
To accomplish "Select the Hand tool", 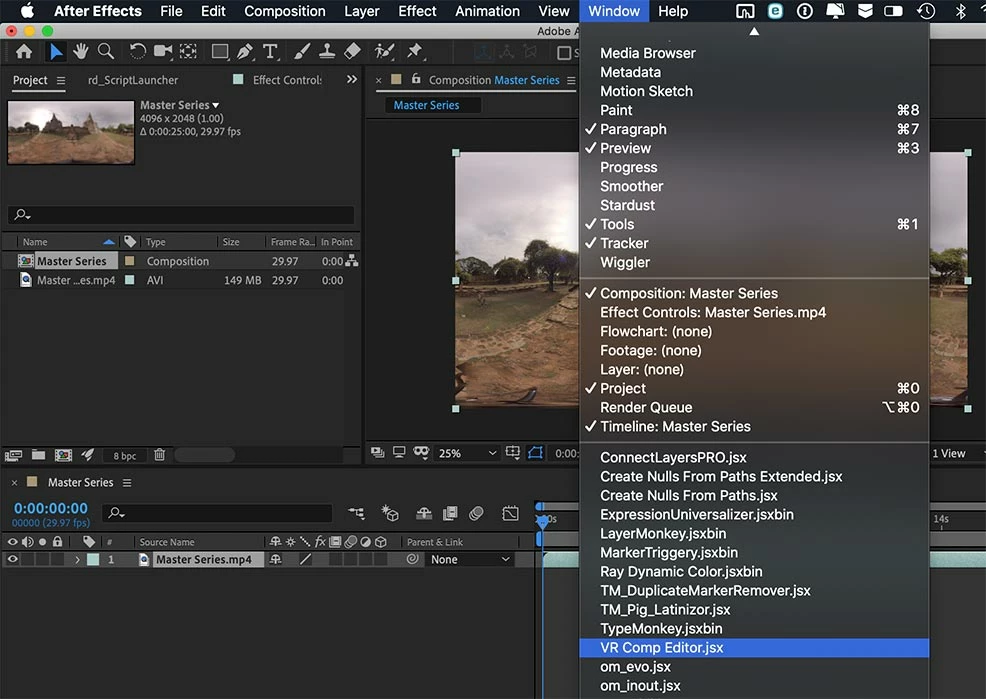I will point(80,52).
